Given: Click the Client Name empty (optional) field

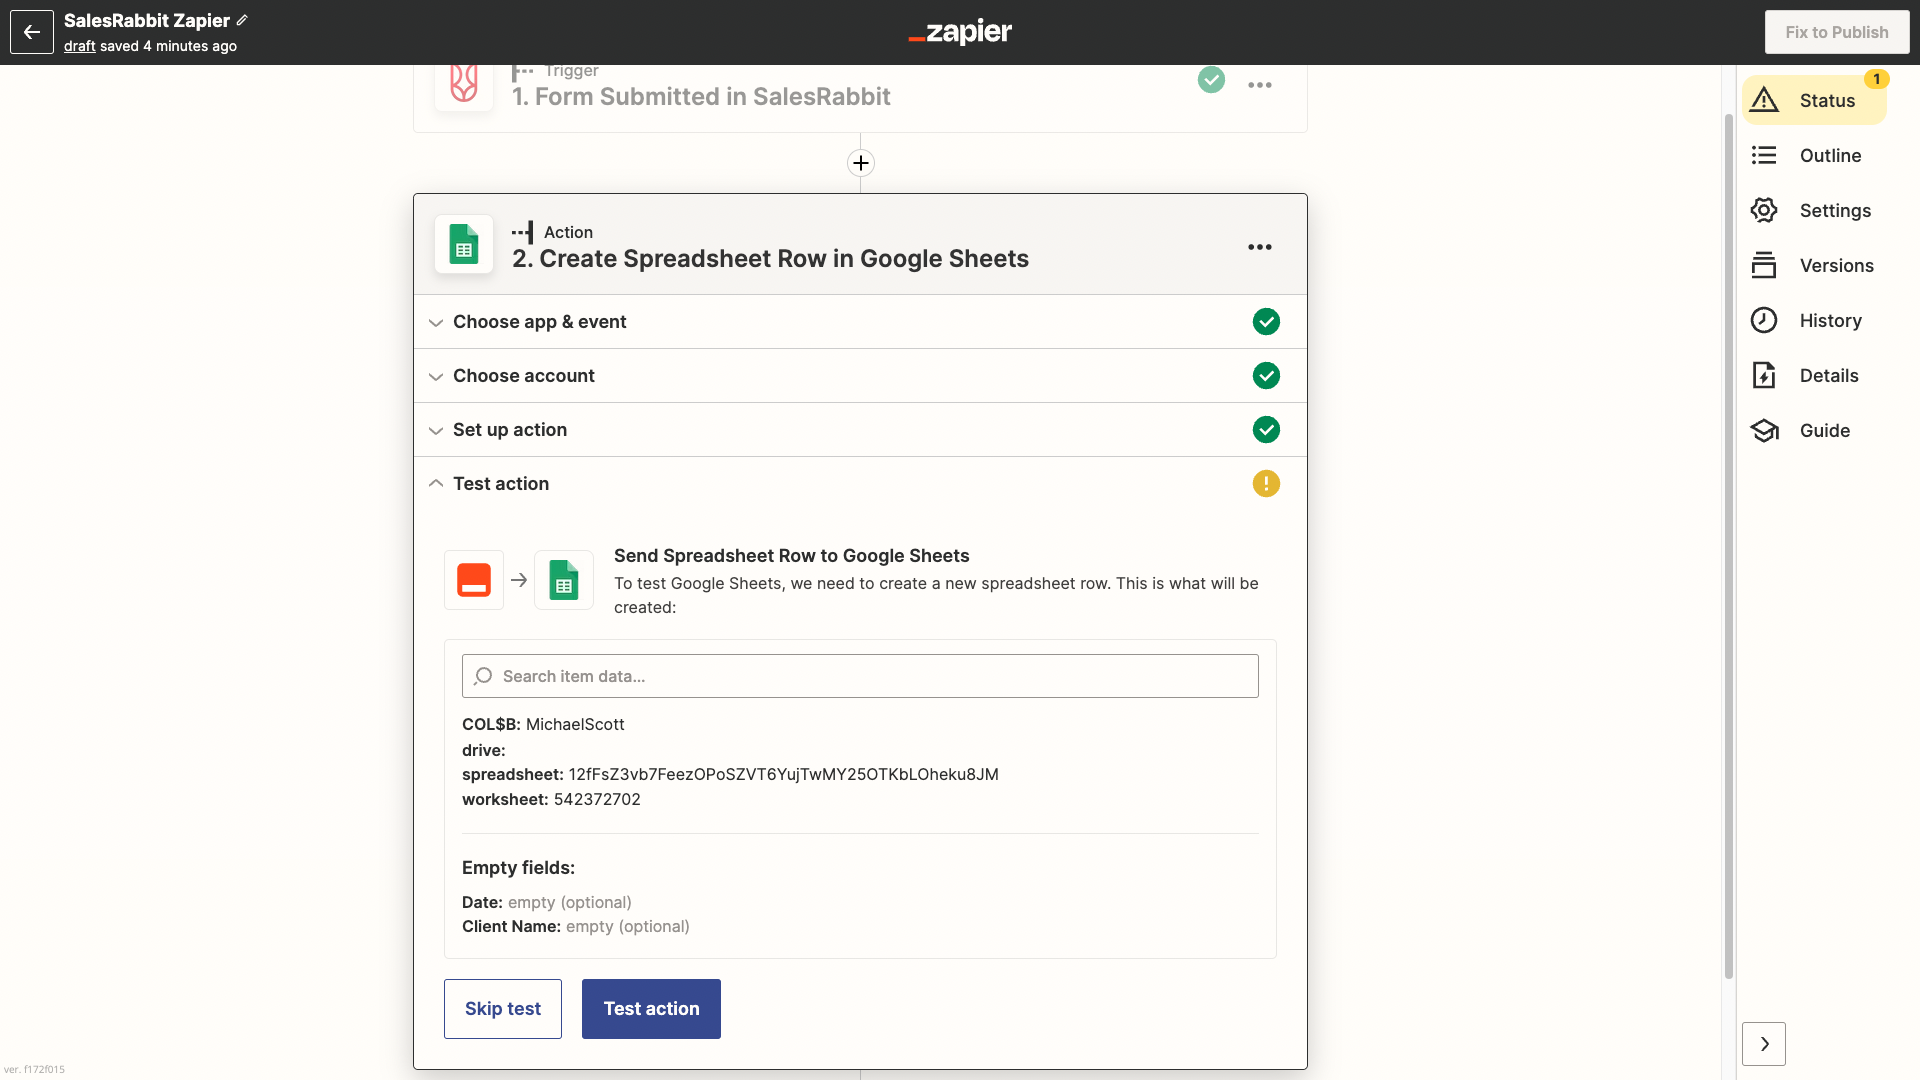Looking at the screenshot, I should click(576, 926).
